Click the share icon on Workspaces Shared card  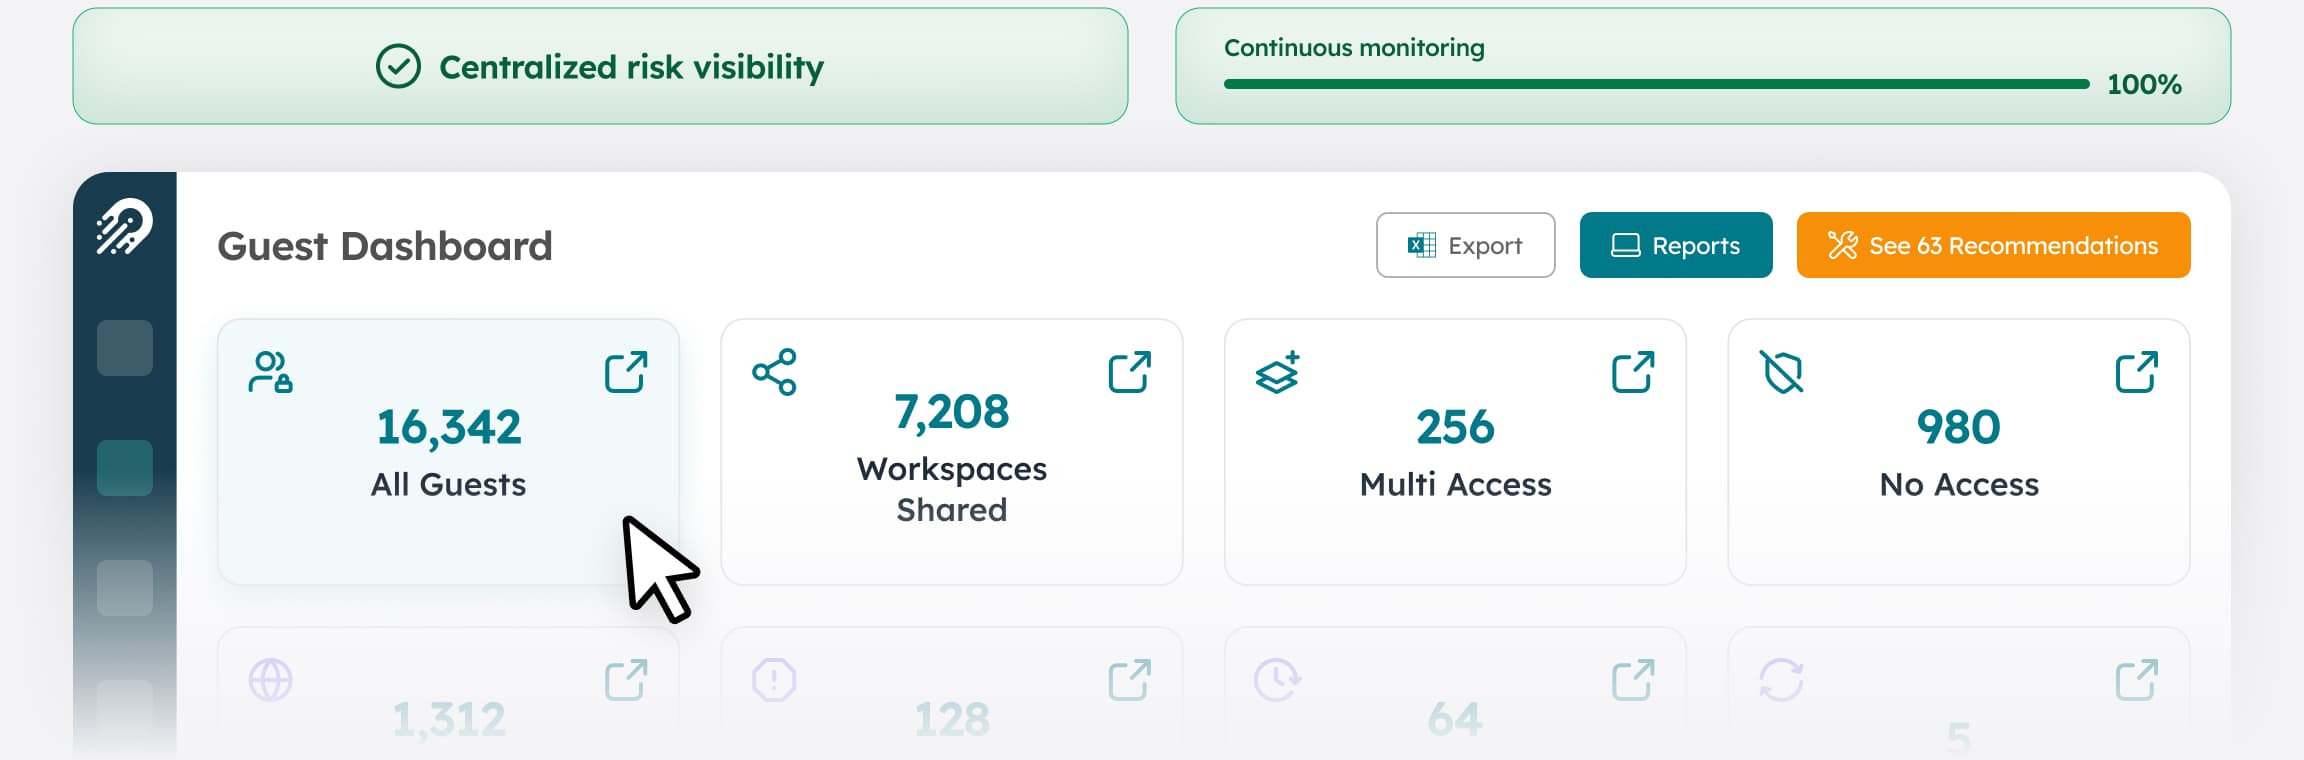(774, 372)
